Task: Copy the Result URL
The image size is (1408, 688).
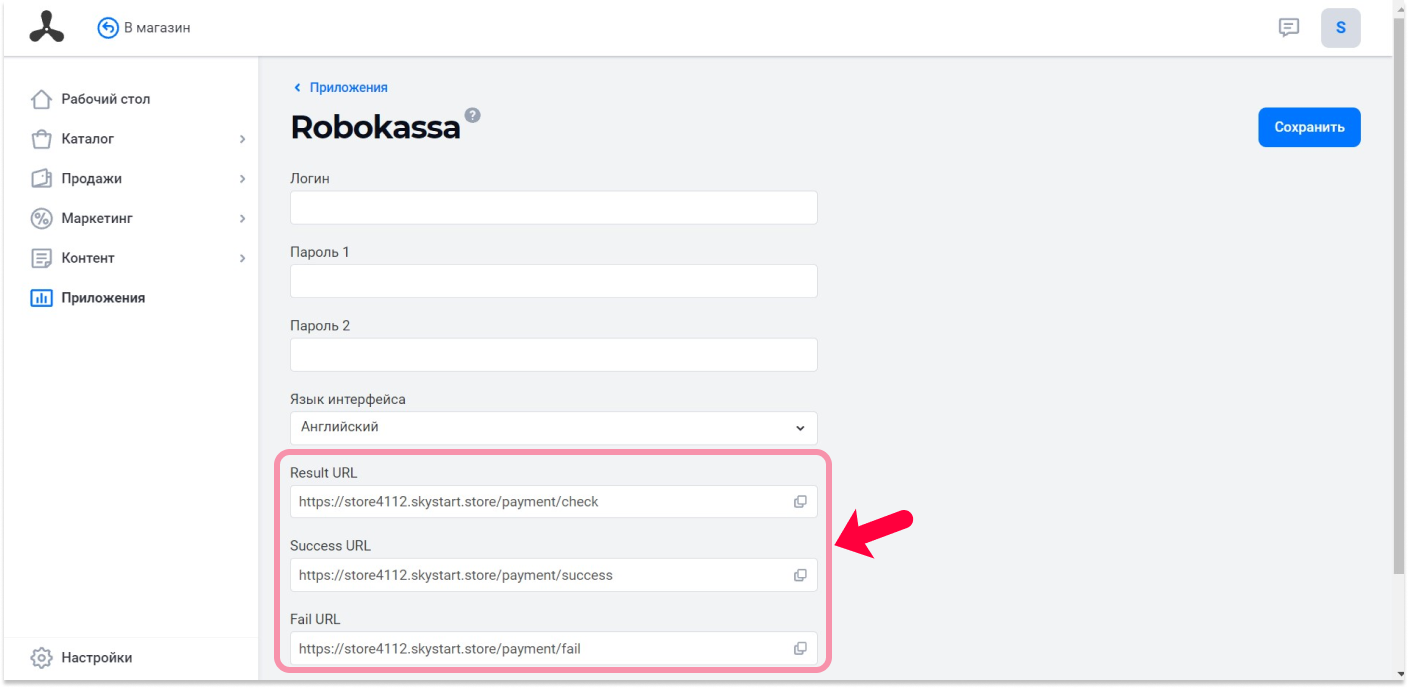Action: (x=800, y=502)
